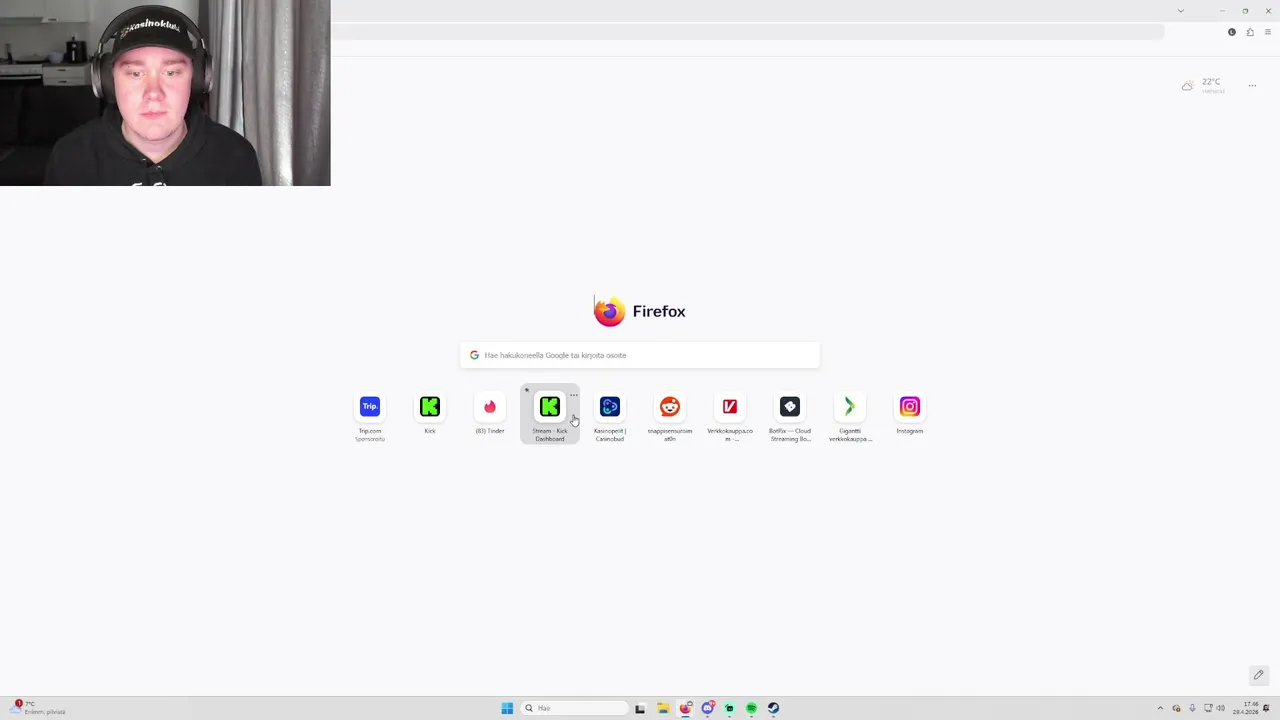
Task: Click the Google search box on the new tab
Action: tap(640, 355)
